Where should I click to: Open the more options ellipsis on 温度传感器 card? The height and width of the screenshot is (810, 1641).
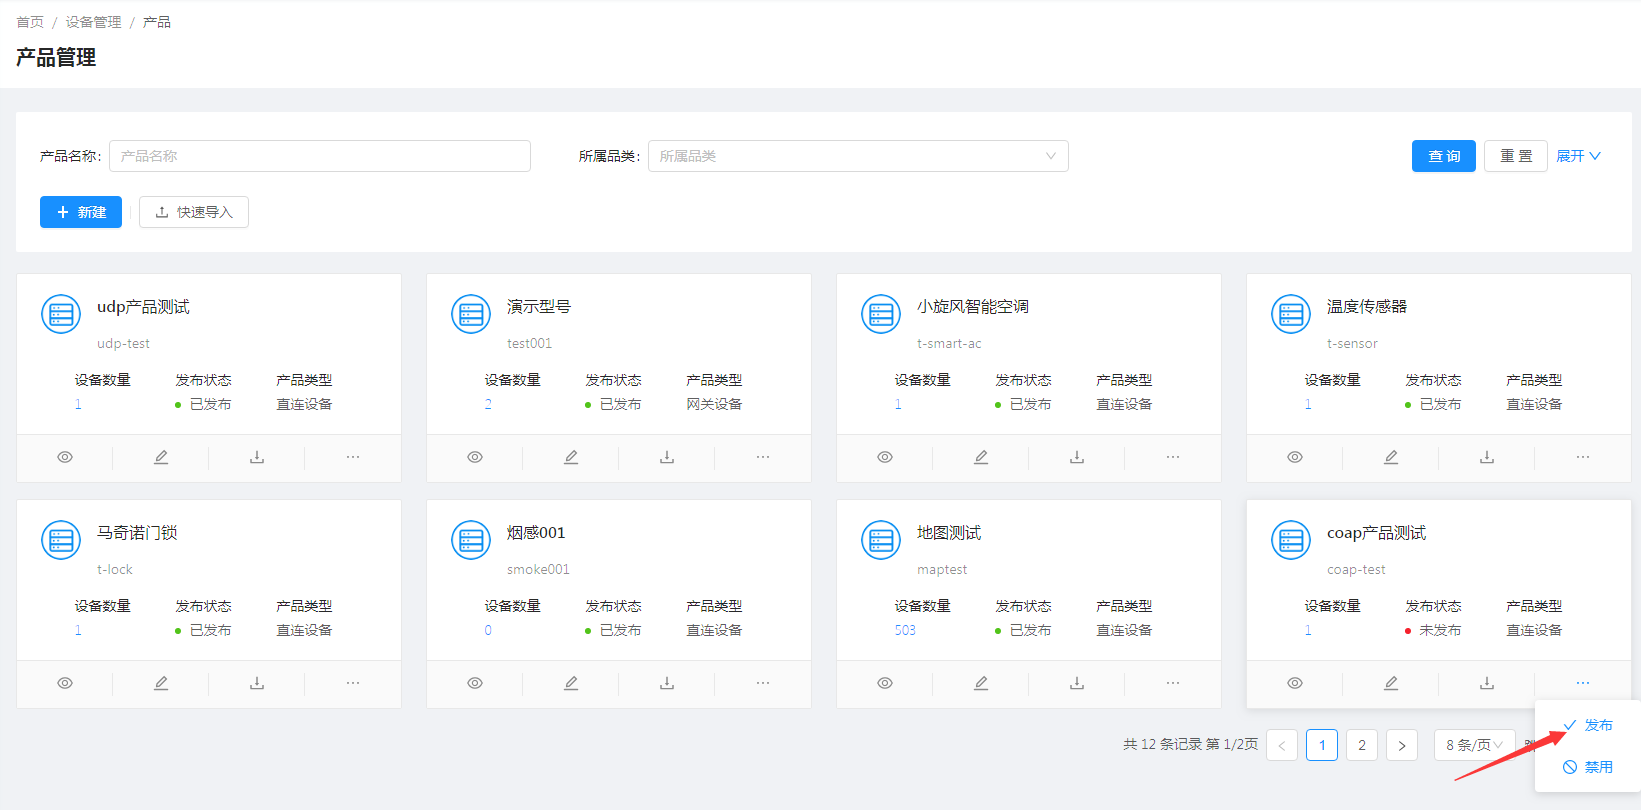pyautogui.click(x=1583, y=457)
